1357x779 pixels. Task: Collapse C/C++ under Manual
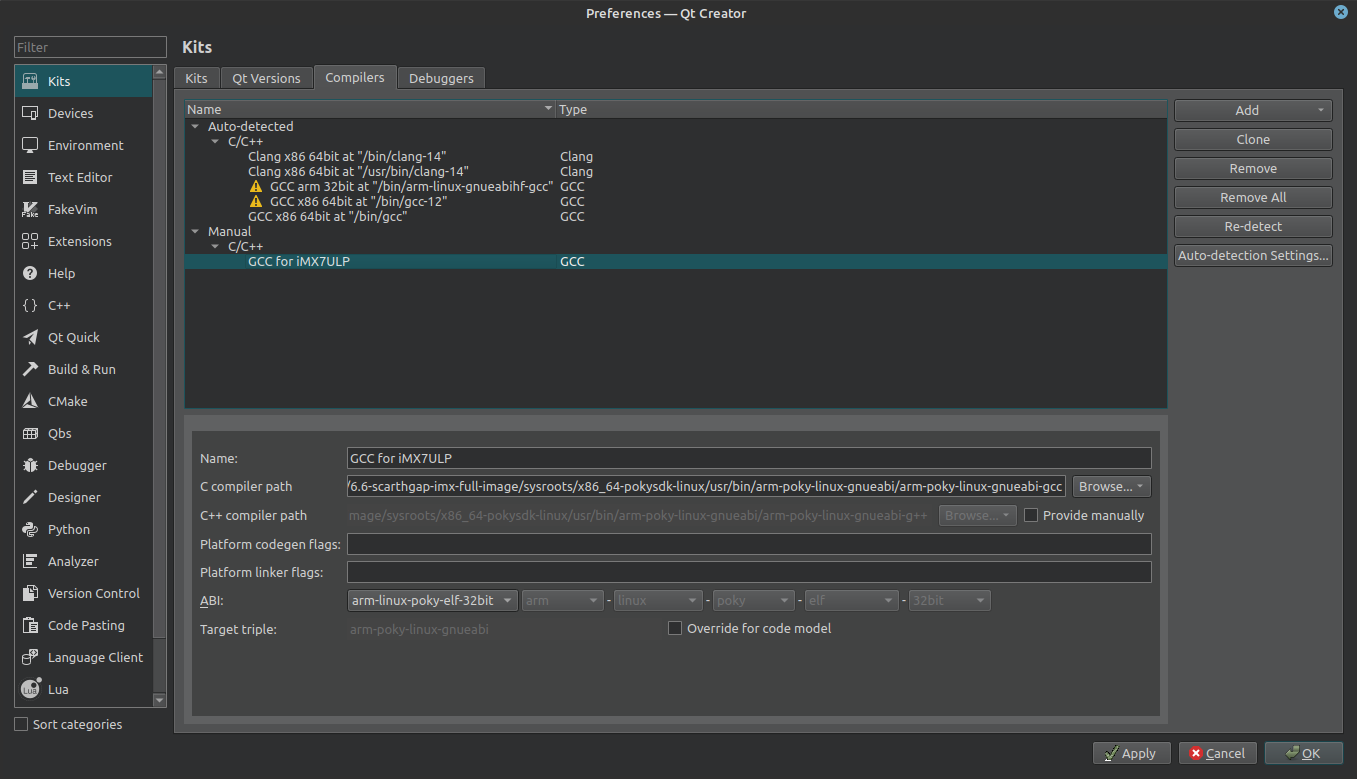click(214, 247)
